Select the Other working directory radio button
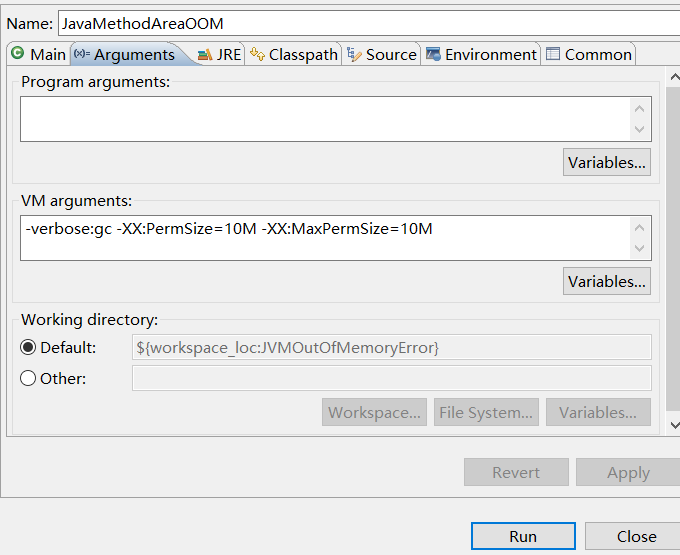 tap(28, 378)
